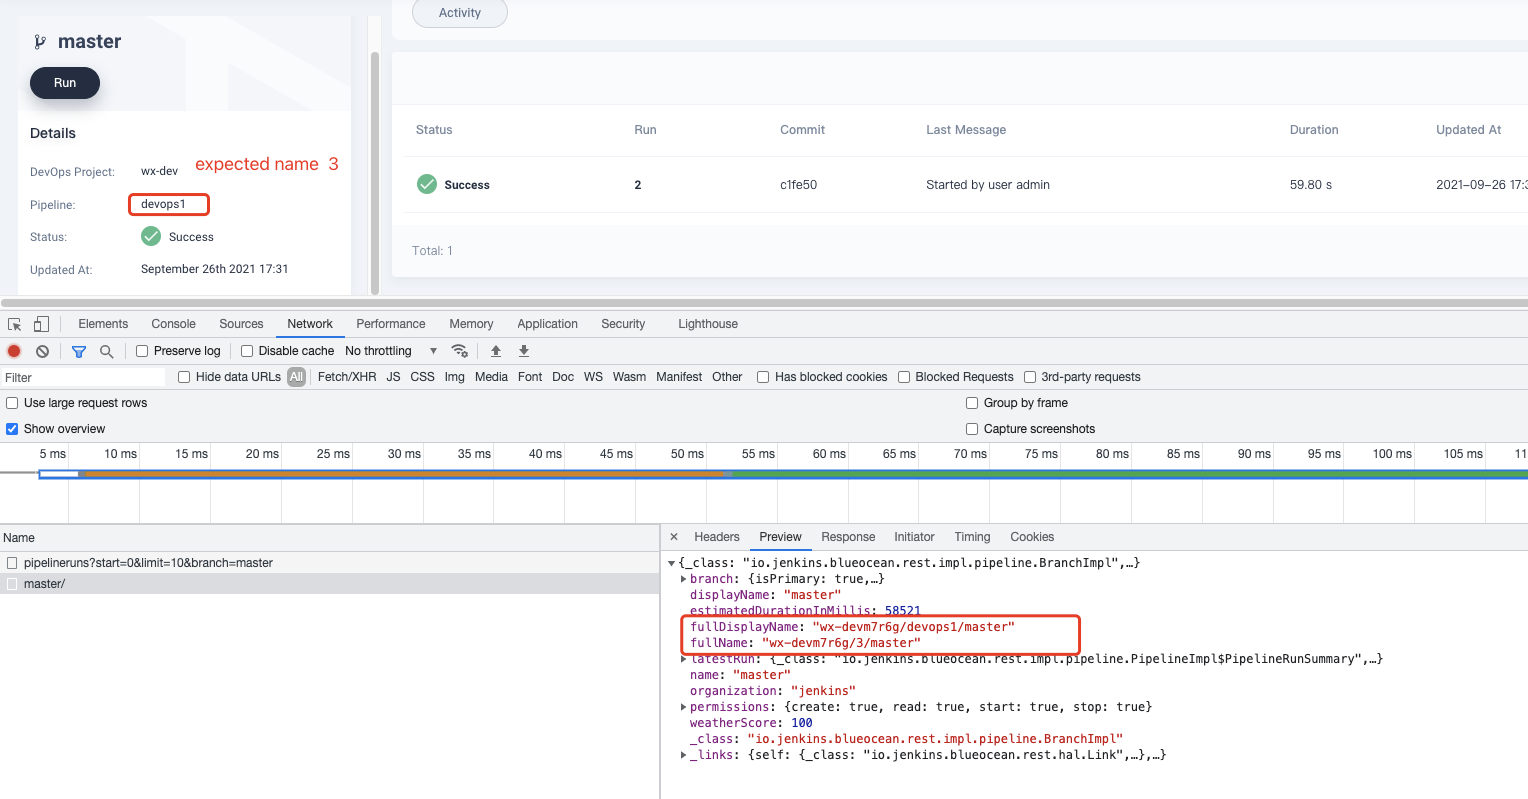Switch to the Console tab
The width and height of the screenshot is (1528, 799).
173,323
